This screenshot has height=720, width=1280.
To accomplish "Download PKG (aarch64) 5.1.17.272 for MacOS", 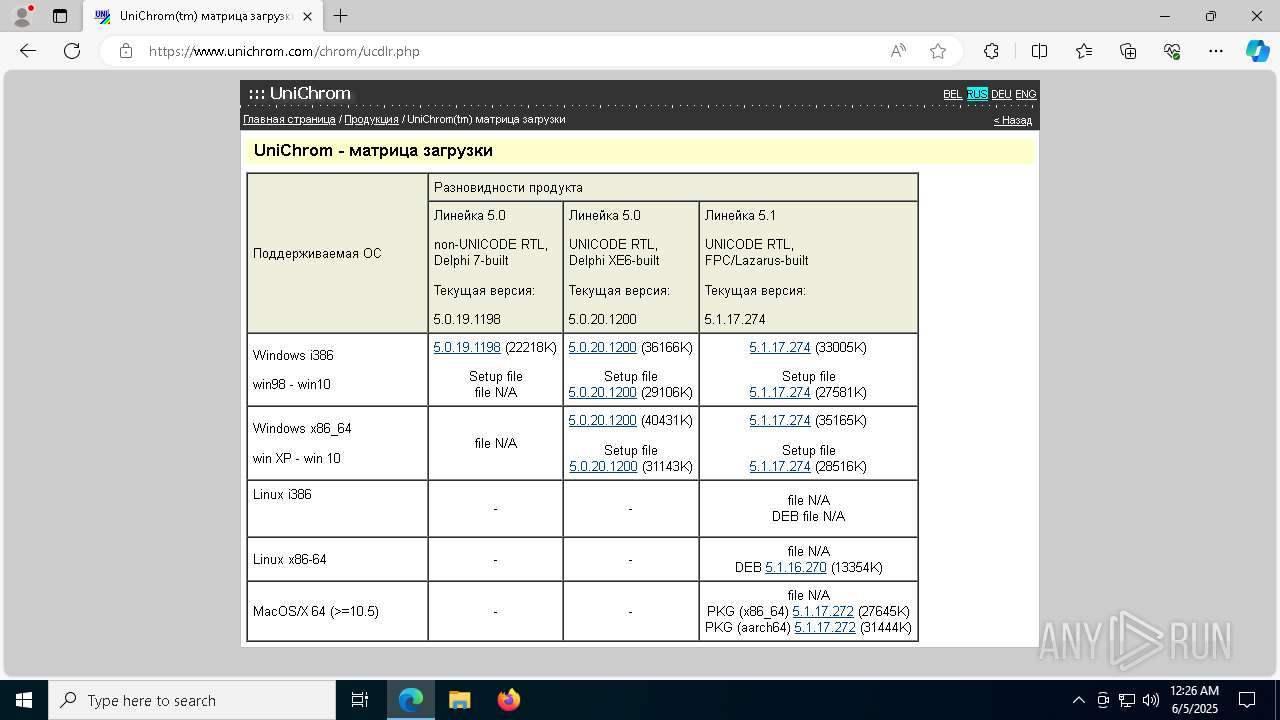I will pyautogui.click(x=825, y=627).
